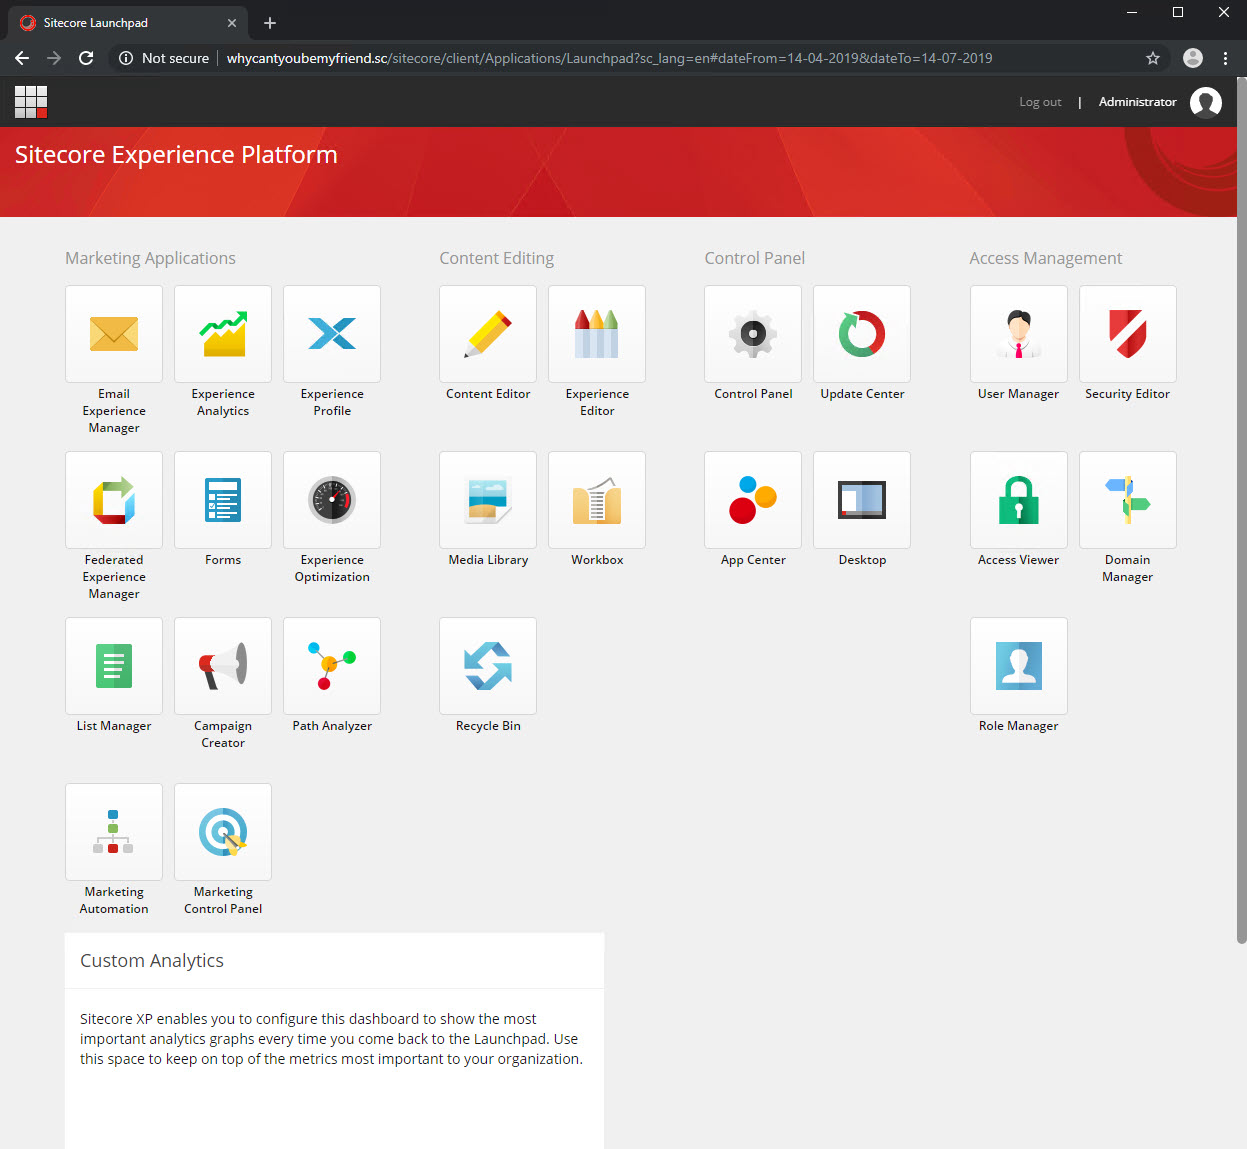
Task: Reload the page in Chrome
Action: click(x=86, y=58)
